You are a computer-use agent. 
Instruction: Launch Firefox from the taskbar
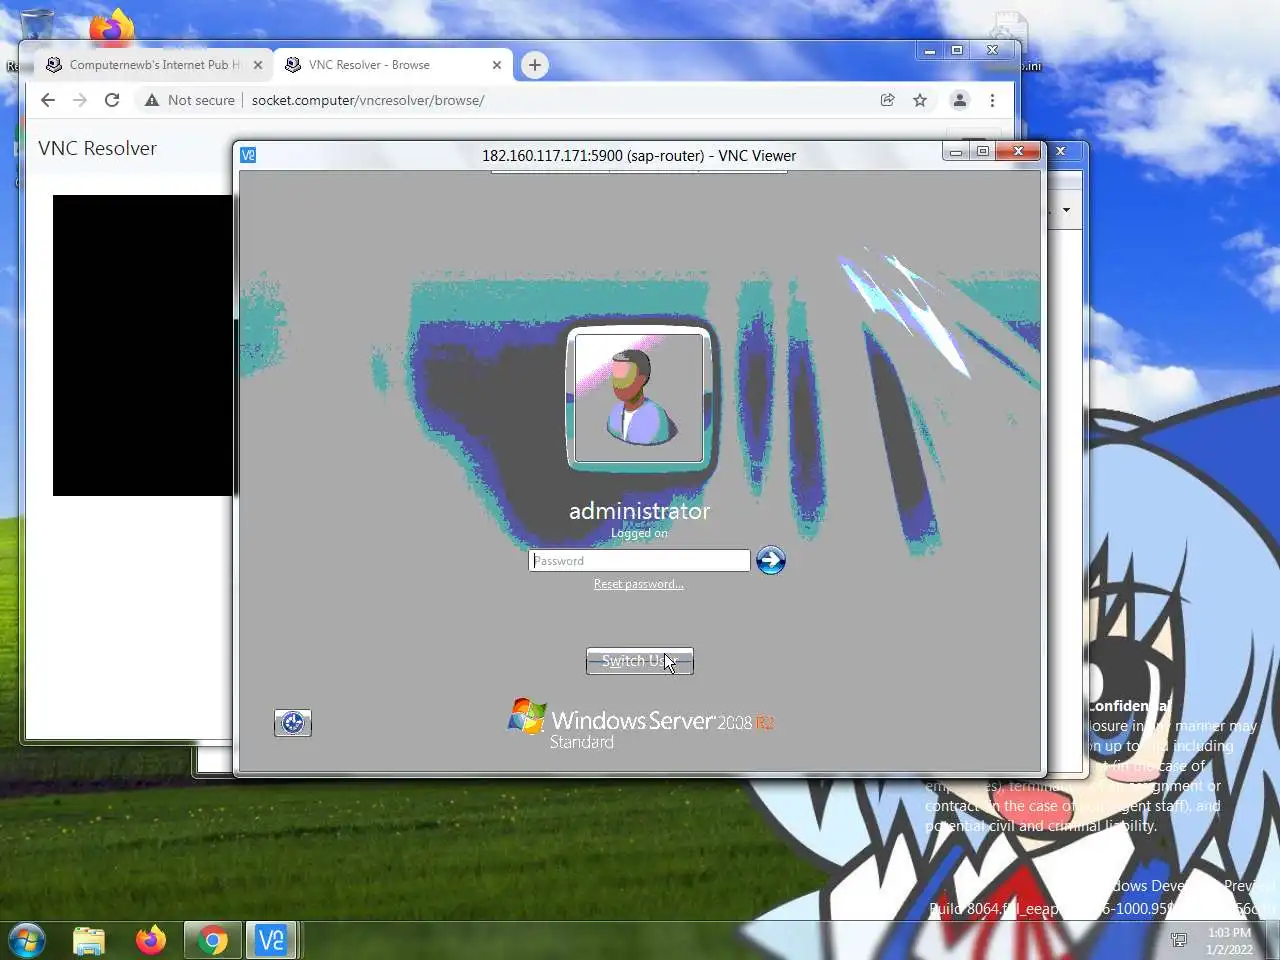pos(151,940)
